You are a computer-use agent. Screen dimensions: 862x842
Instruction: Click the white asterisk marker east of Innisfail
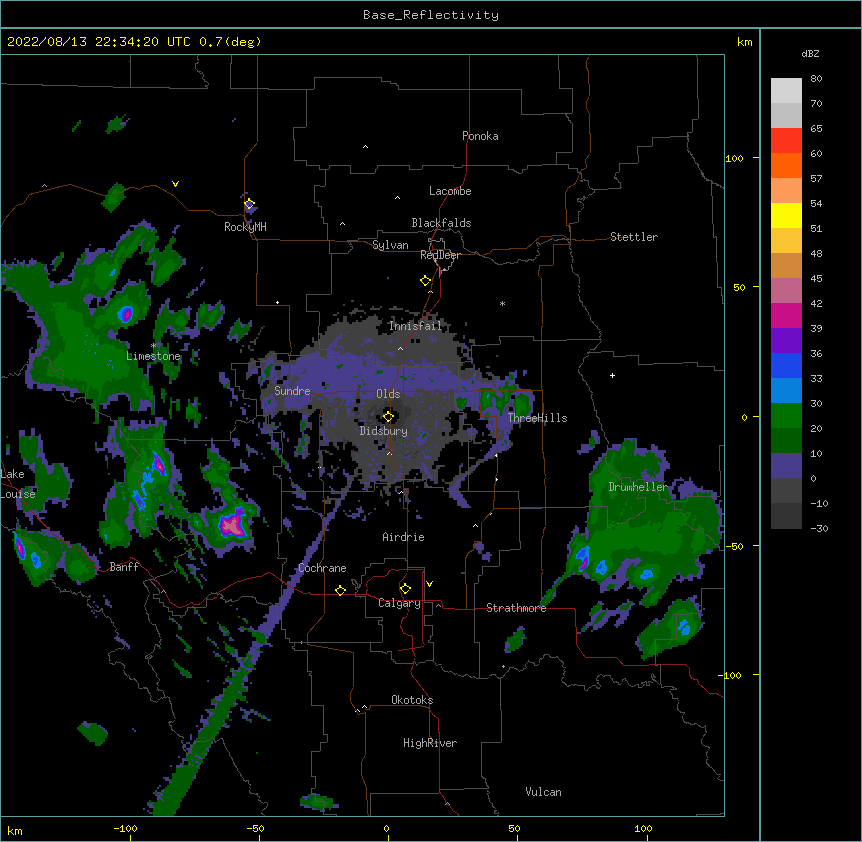pos(502,303)
